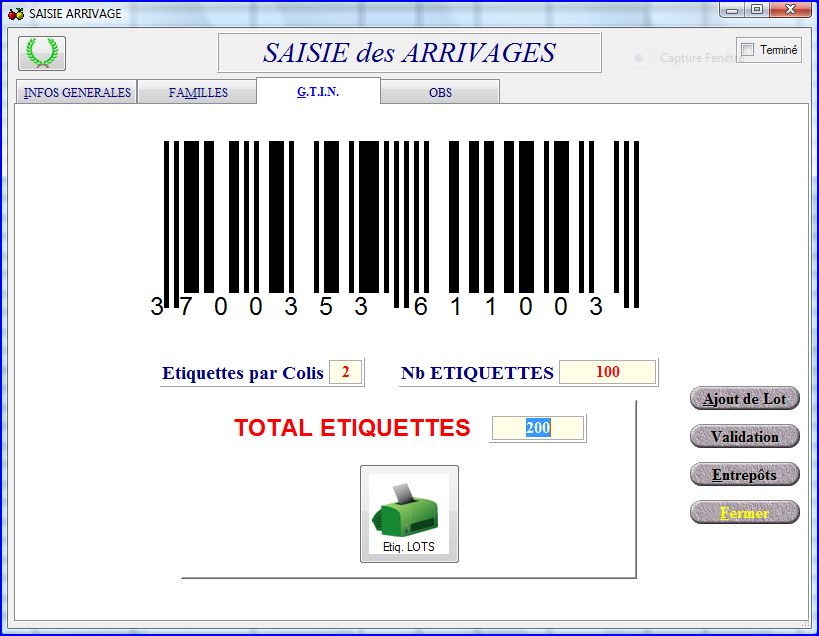Open Entrepôts button
819x636 pixels.
coord(744,475)
